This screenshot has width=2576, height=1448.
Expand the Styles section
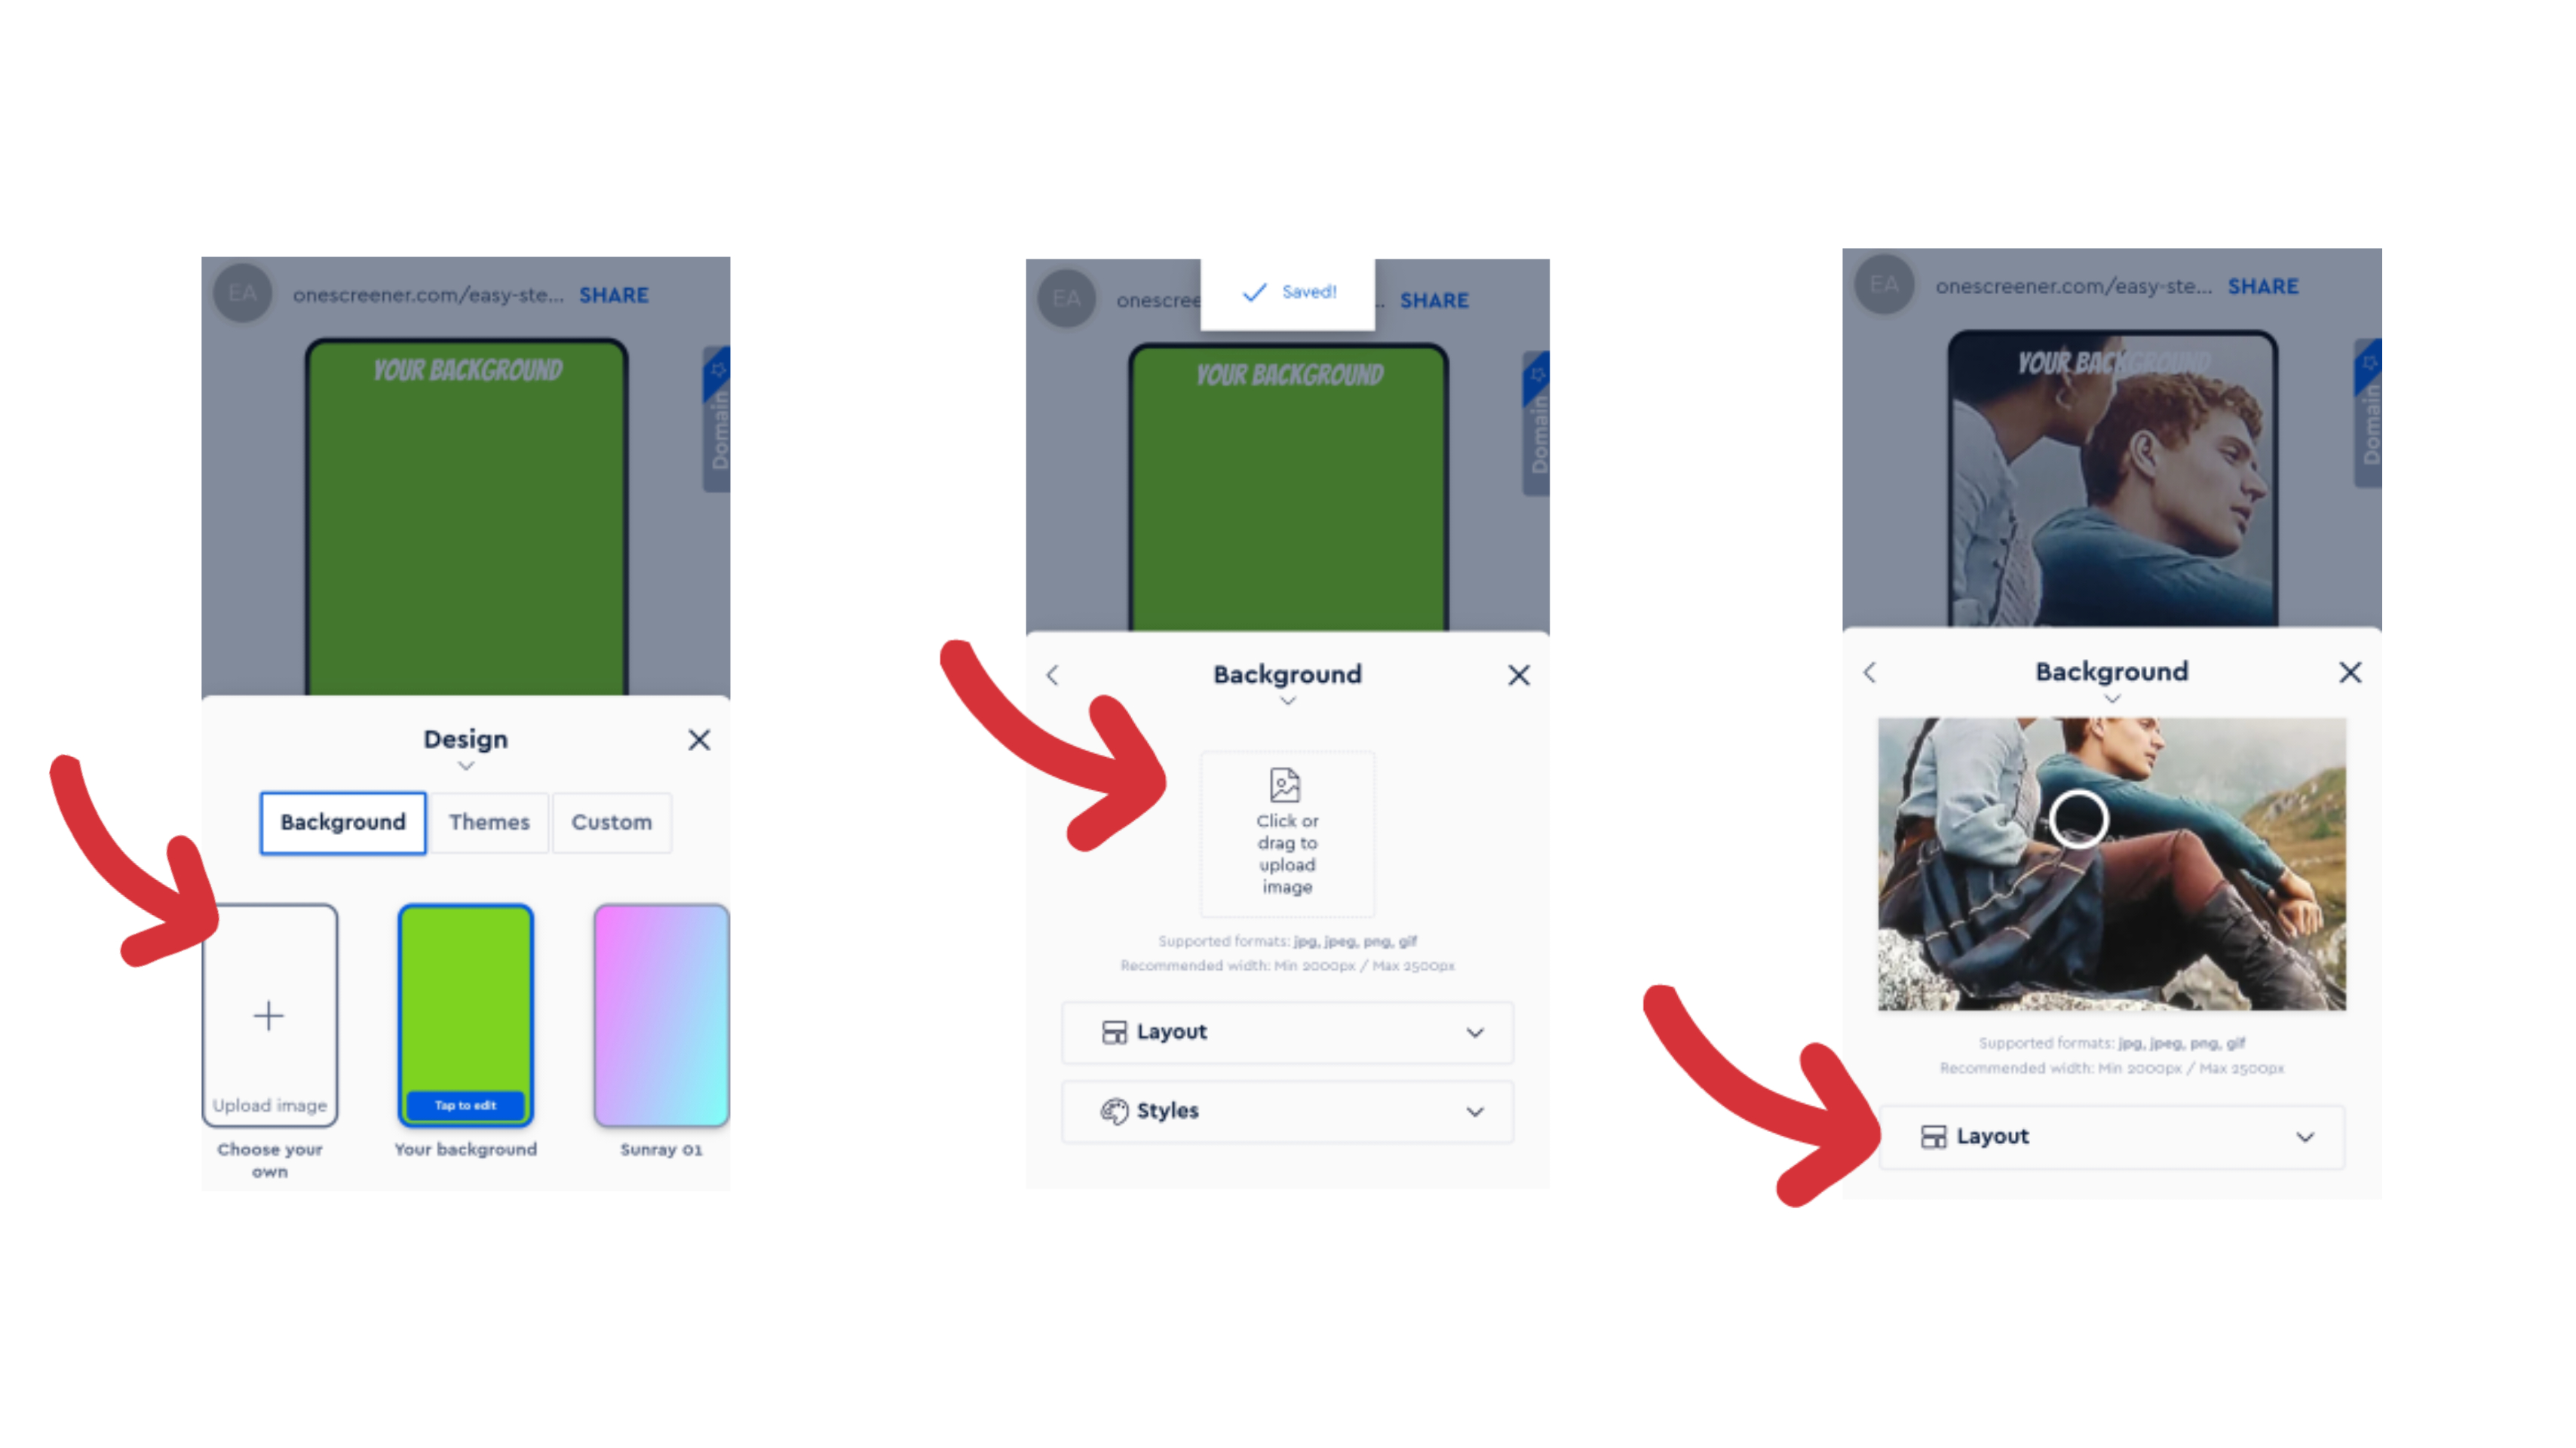tap(1287, 1110)
